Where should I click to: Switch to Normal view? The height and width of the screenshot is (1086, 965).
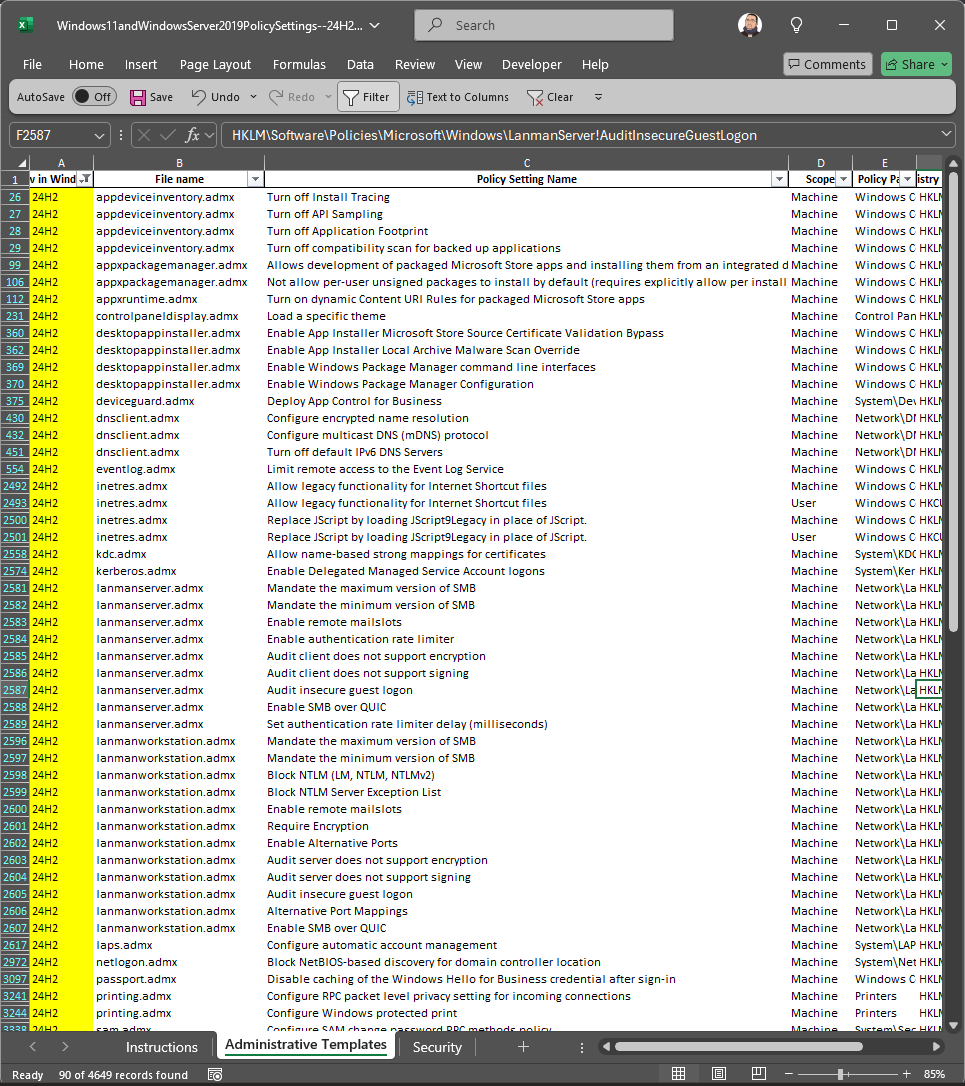tap(679, 1074)
